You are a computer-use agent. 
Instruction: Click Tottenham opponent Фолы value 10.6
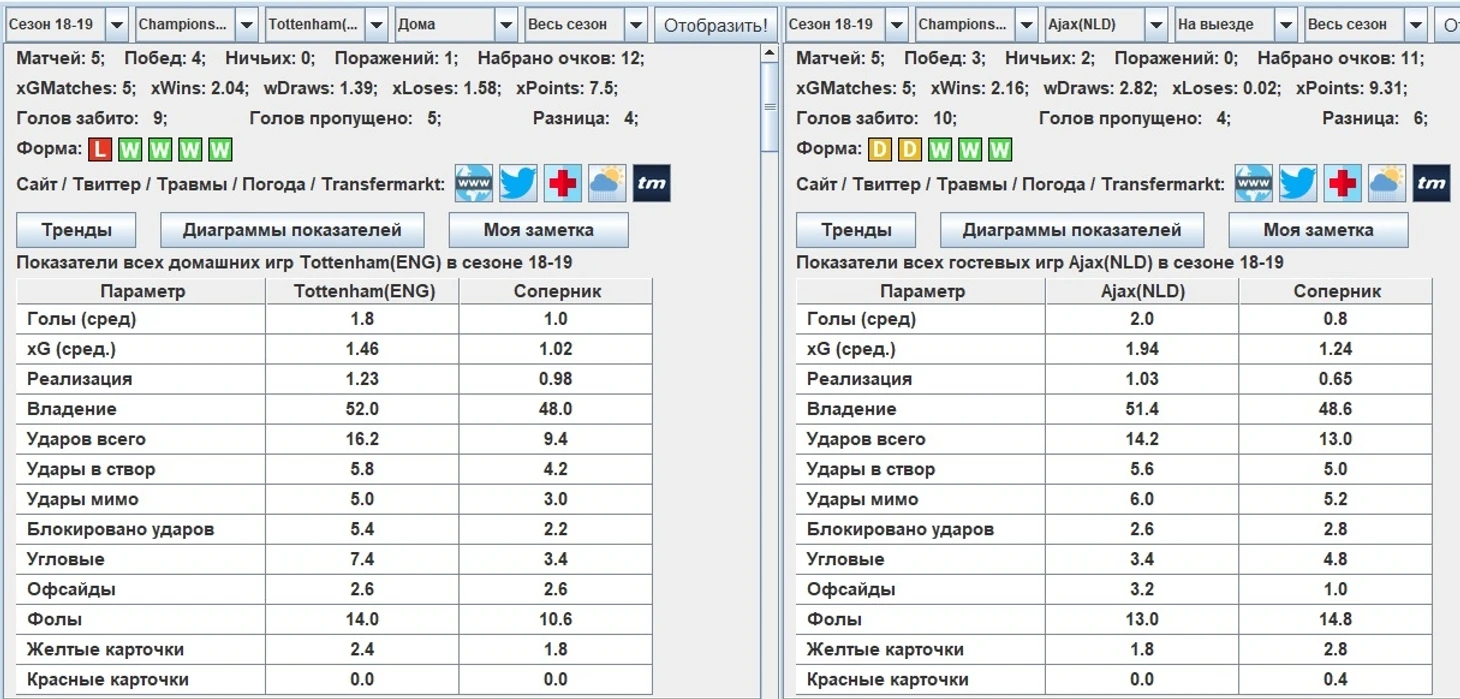(555, 619)
